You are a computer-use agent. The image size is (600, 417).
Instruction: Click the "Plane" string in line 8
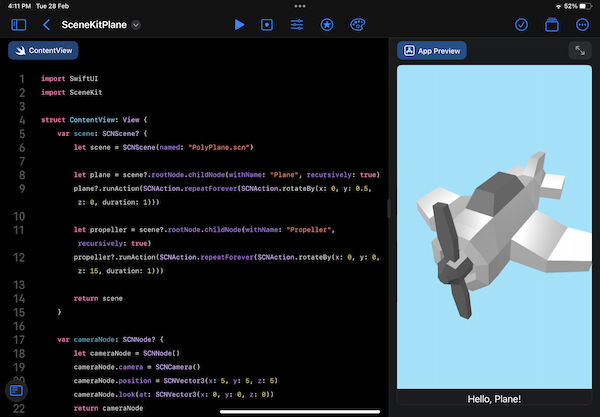(x=284, y=175)
